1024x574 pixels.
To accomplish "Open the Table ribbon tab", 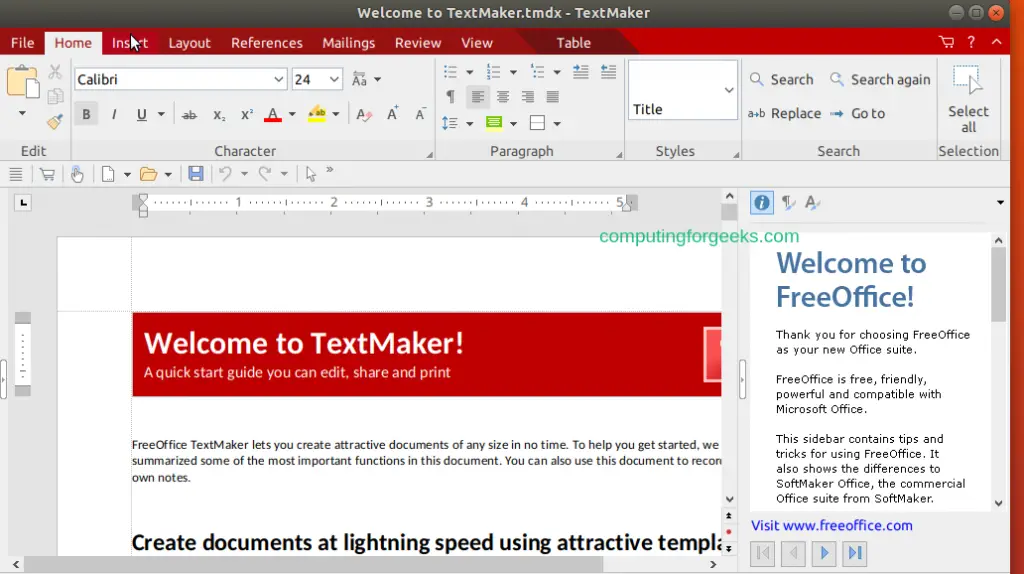I will [x=573, y=43].
